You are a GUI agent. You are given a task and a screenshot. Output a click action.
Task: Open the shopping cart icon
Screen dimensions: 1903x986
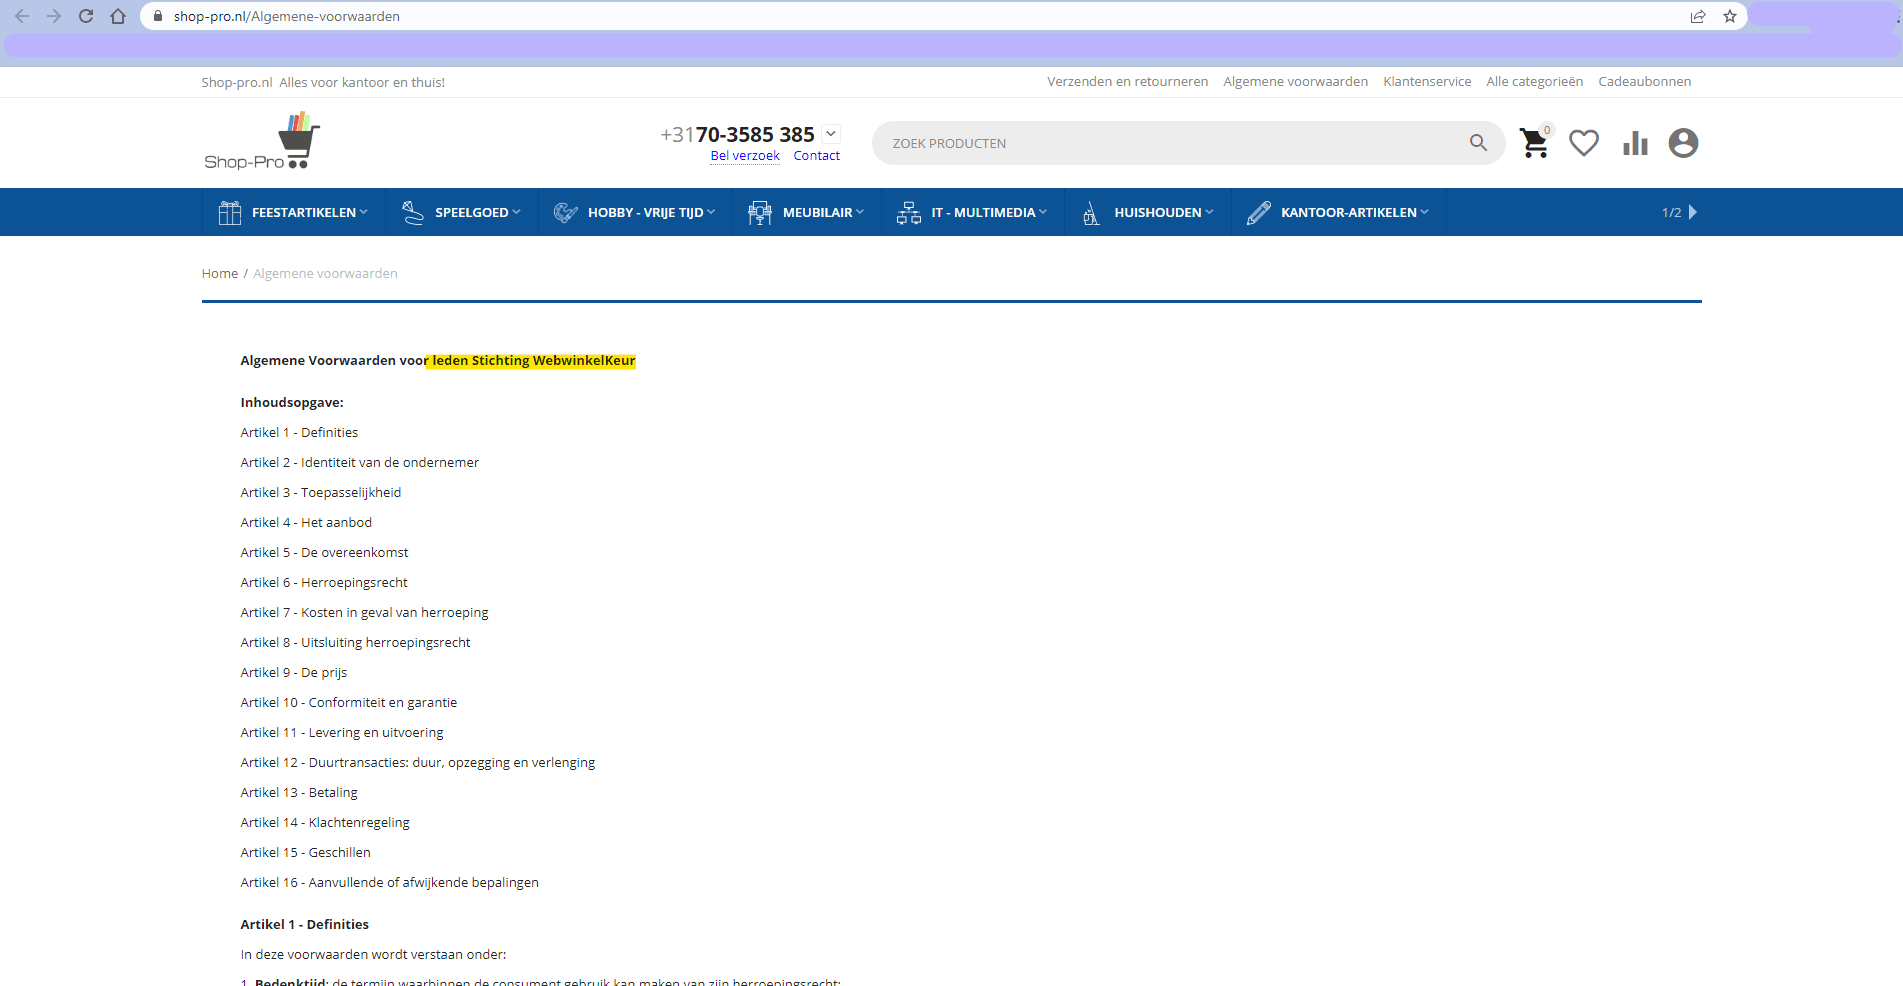coord(1533,144)
